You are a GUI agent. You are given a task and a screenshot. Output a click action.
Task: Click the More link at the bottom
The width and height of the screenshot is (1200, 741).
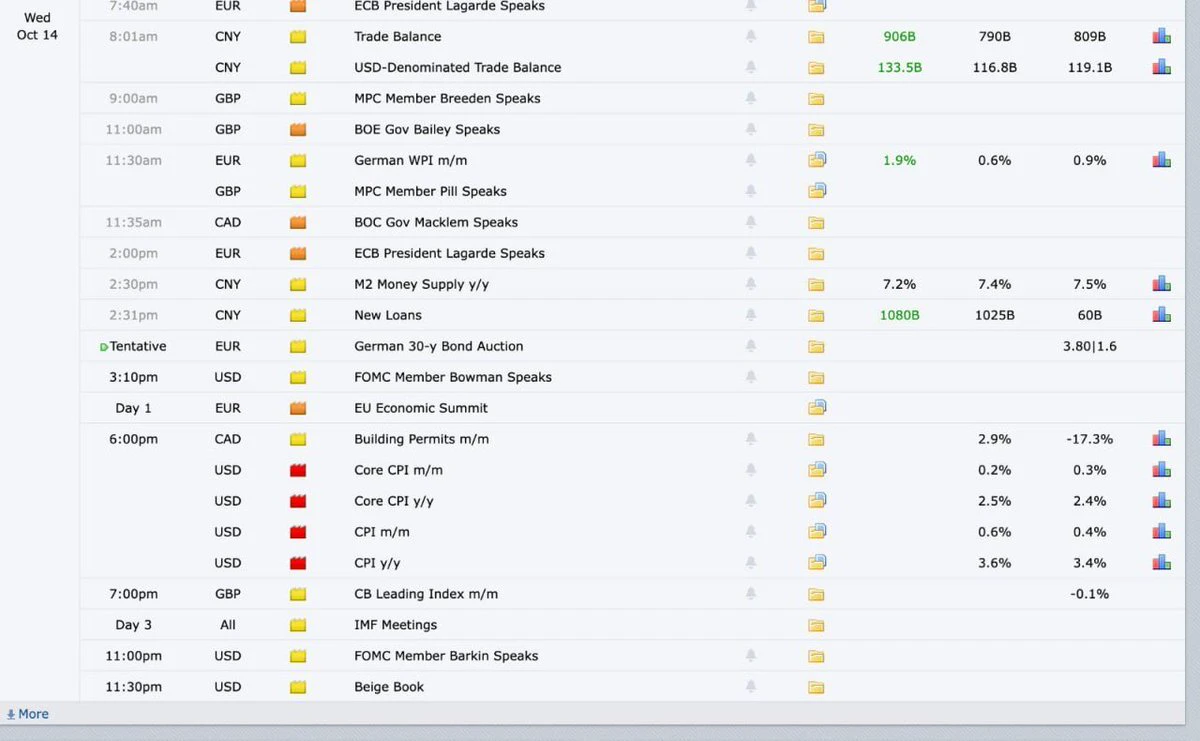(x=27, y=714)
